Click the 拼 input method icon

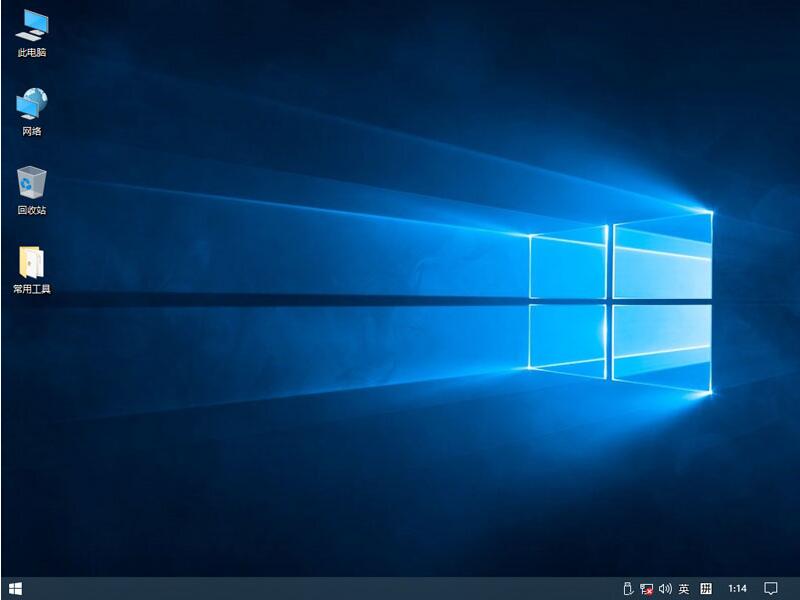[706, 589]
